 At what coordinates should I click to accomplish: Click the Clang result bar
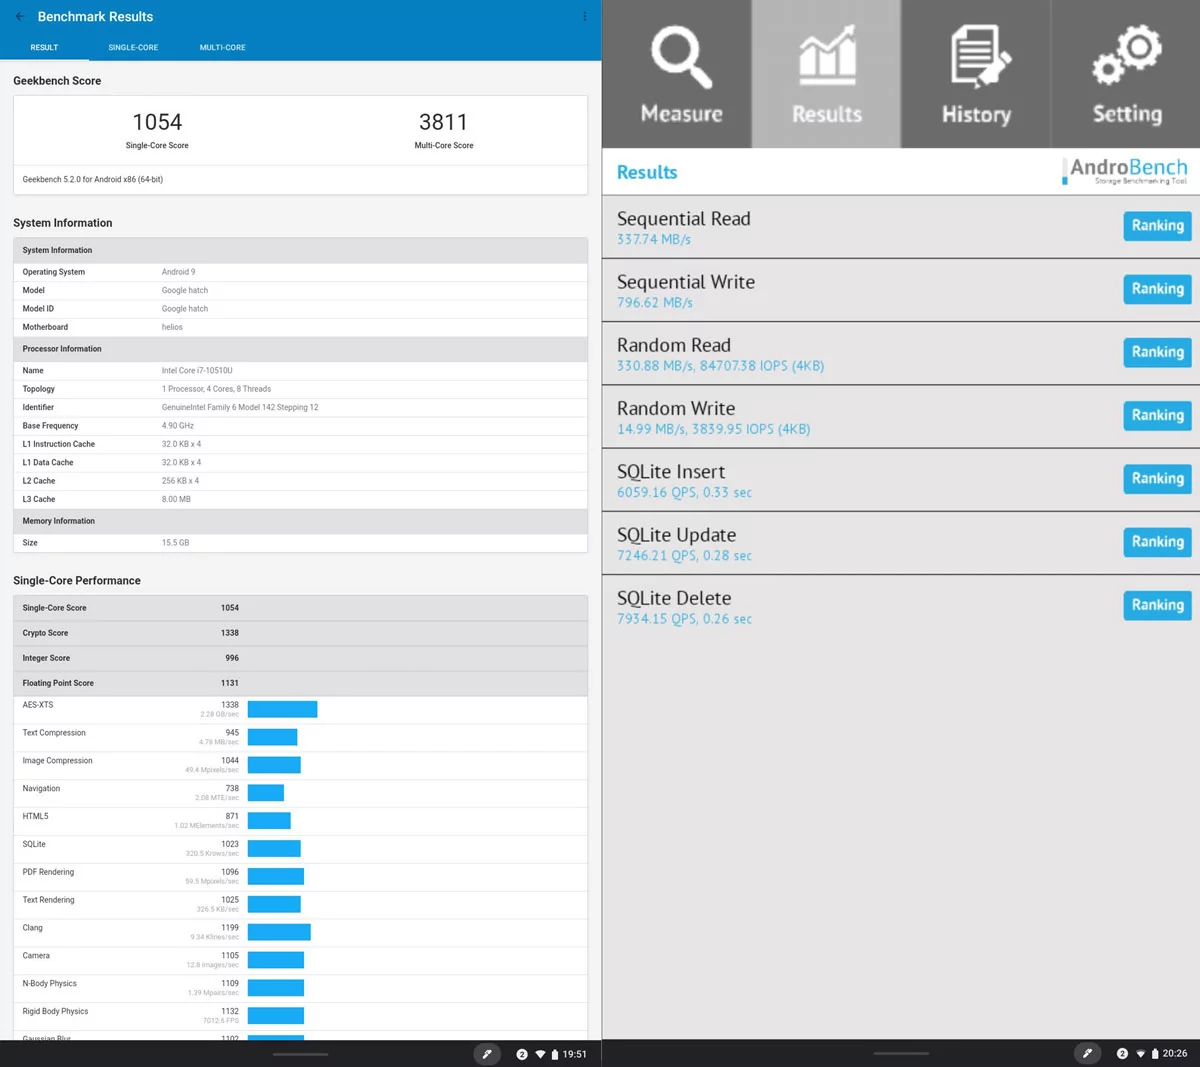(x=279, y=932)
